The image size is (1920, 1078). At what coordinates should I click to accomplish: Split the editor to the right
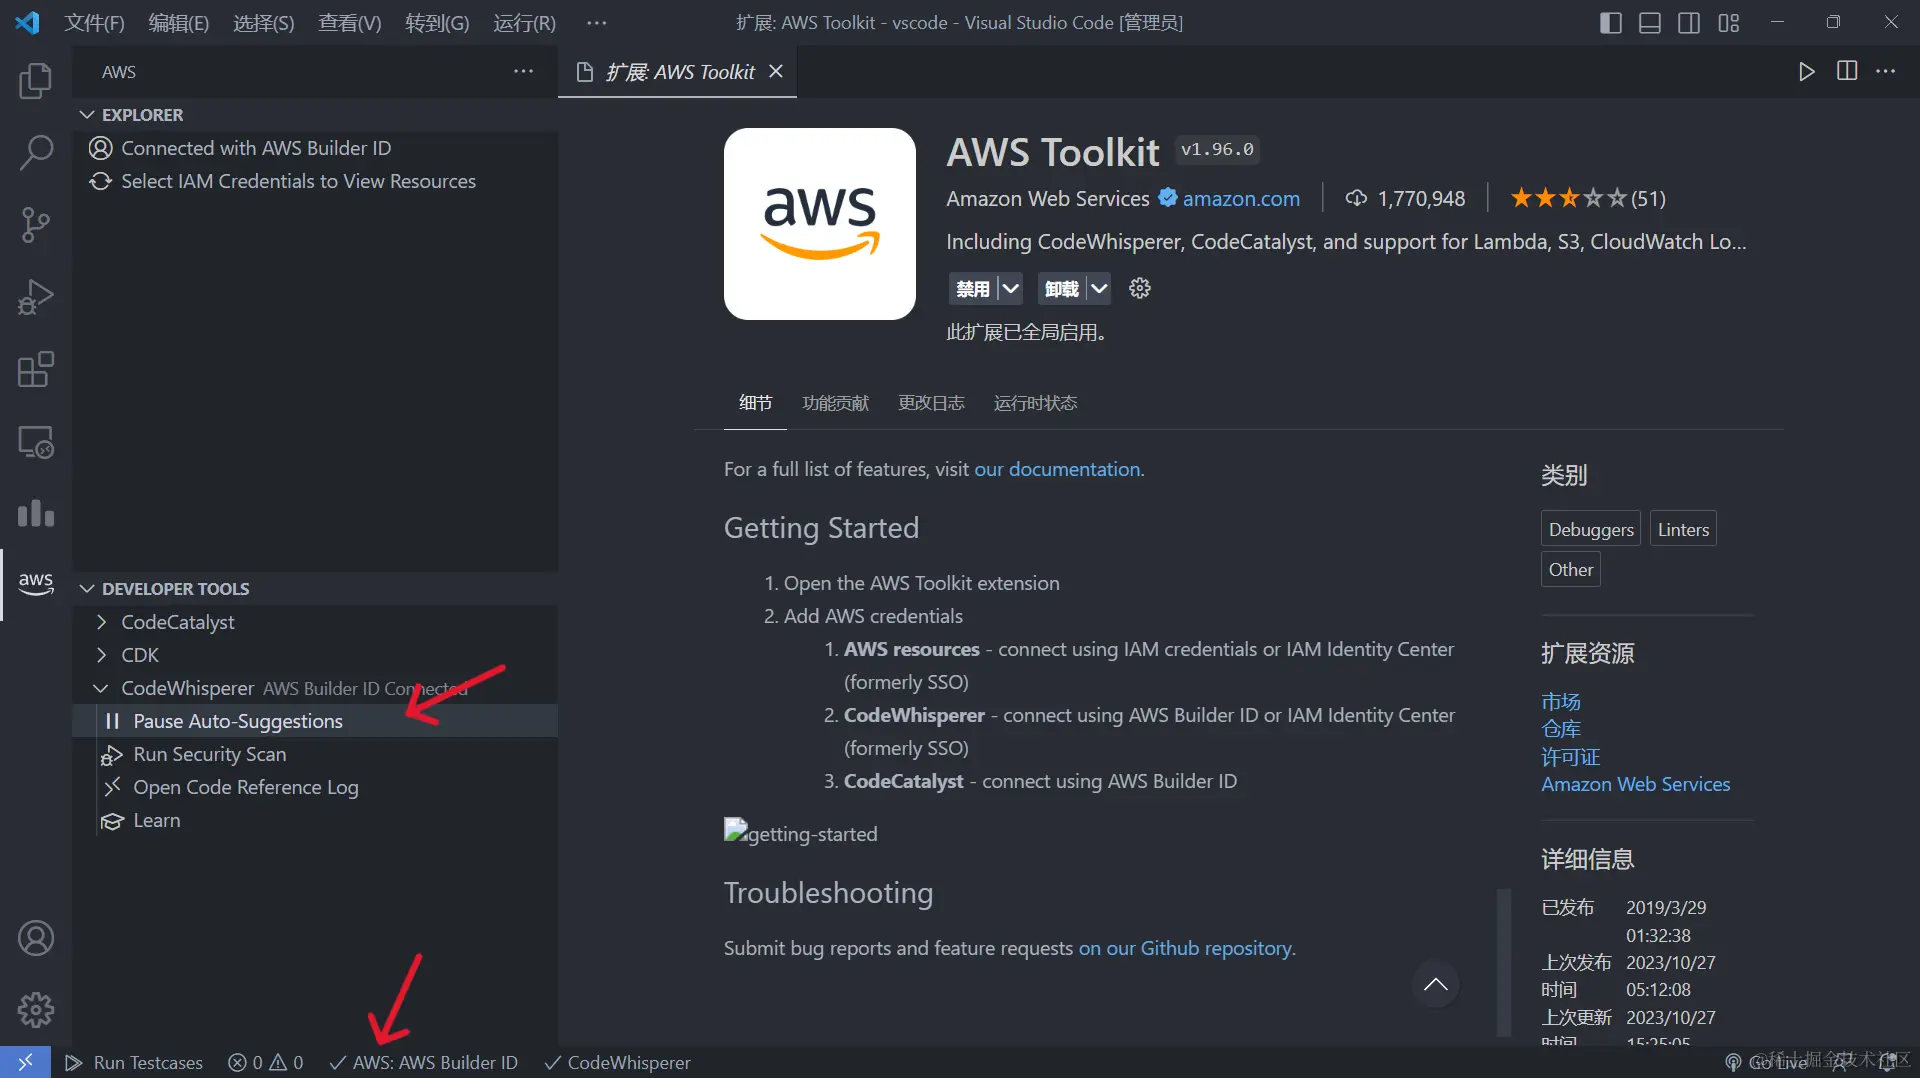point(1847,71)
